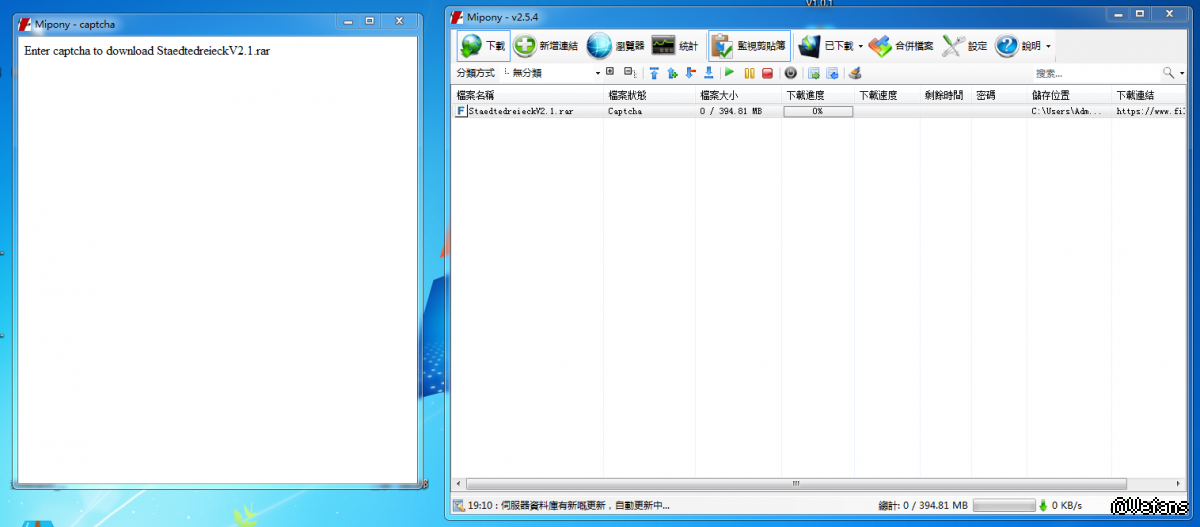Click the 19:10 server update status message
The width and height of the screenshot is (1200, 527).
pyautogui.click(x=568, y=506)
